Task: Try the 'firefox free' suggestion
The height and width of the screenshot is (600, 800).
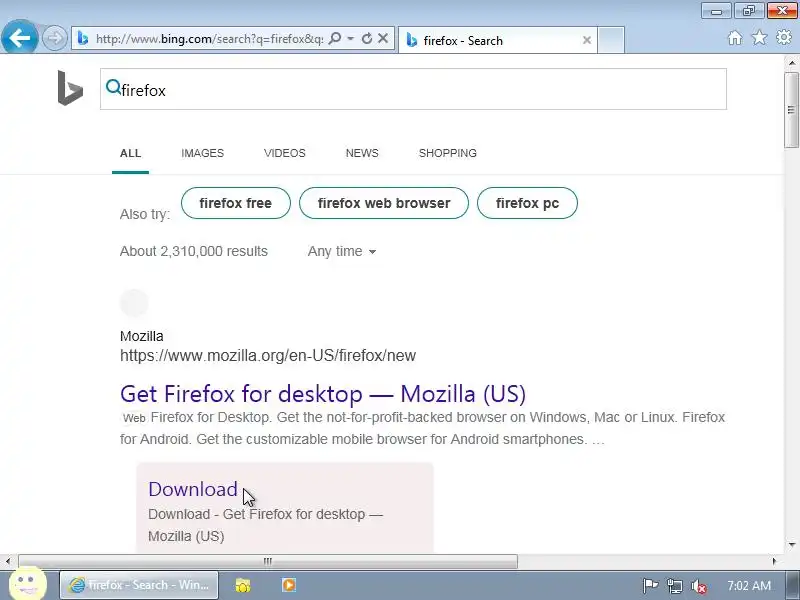Action: click(236, 203)
